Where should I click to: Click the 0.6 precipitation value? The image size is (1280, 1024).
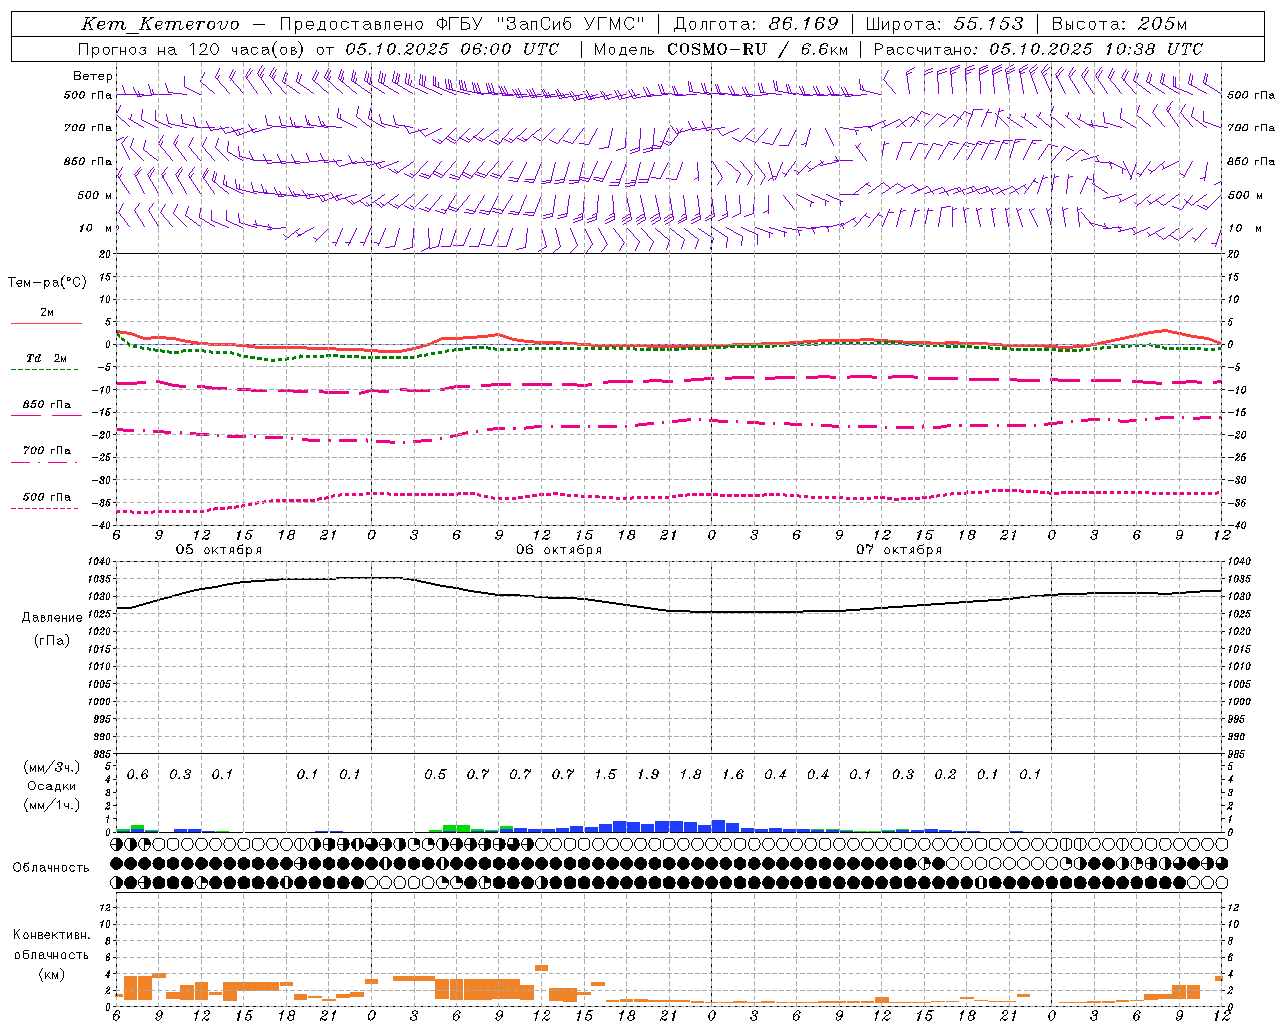coord(137,775)
